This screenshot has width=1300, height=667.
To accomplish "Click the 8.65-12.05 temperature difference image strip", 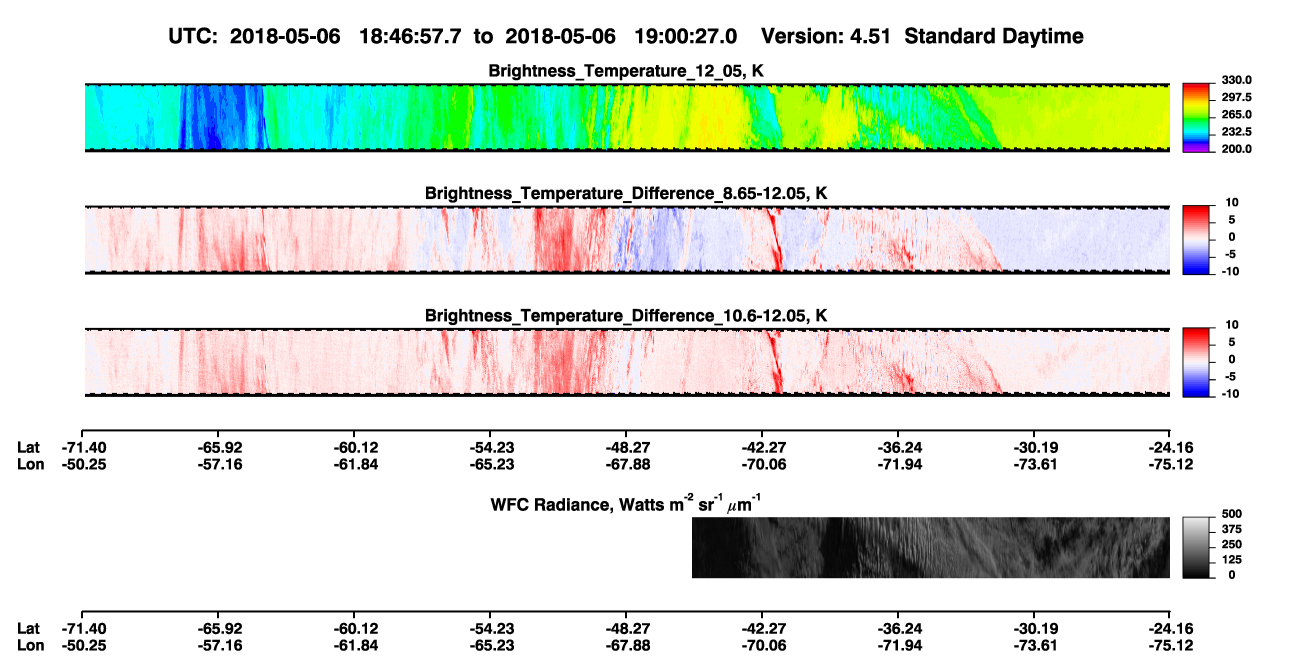I will pos(627,240).
